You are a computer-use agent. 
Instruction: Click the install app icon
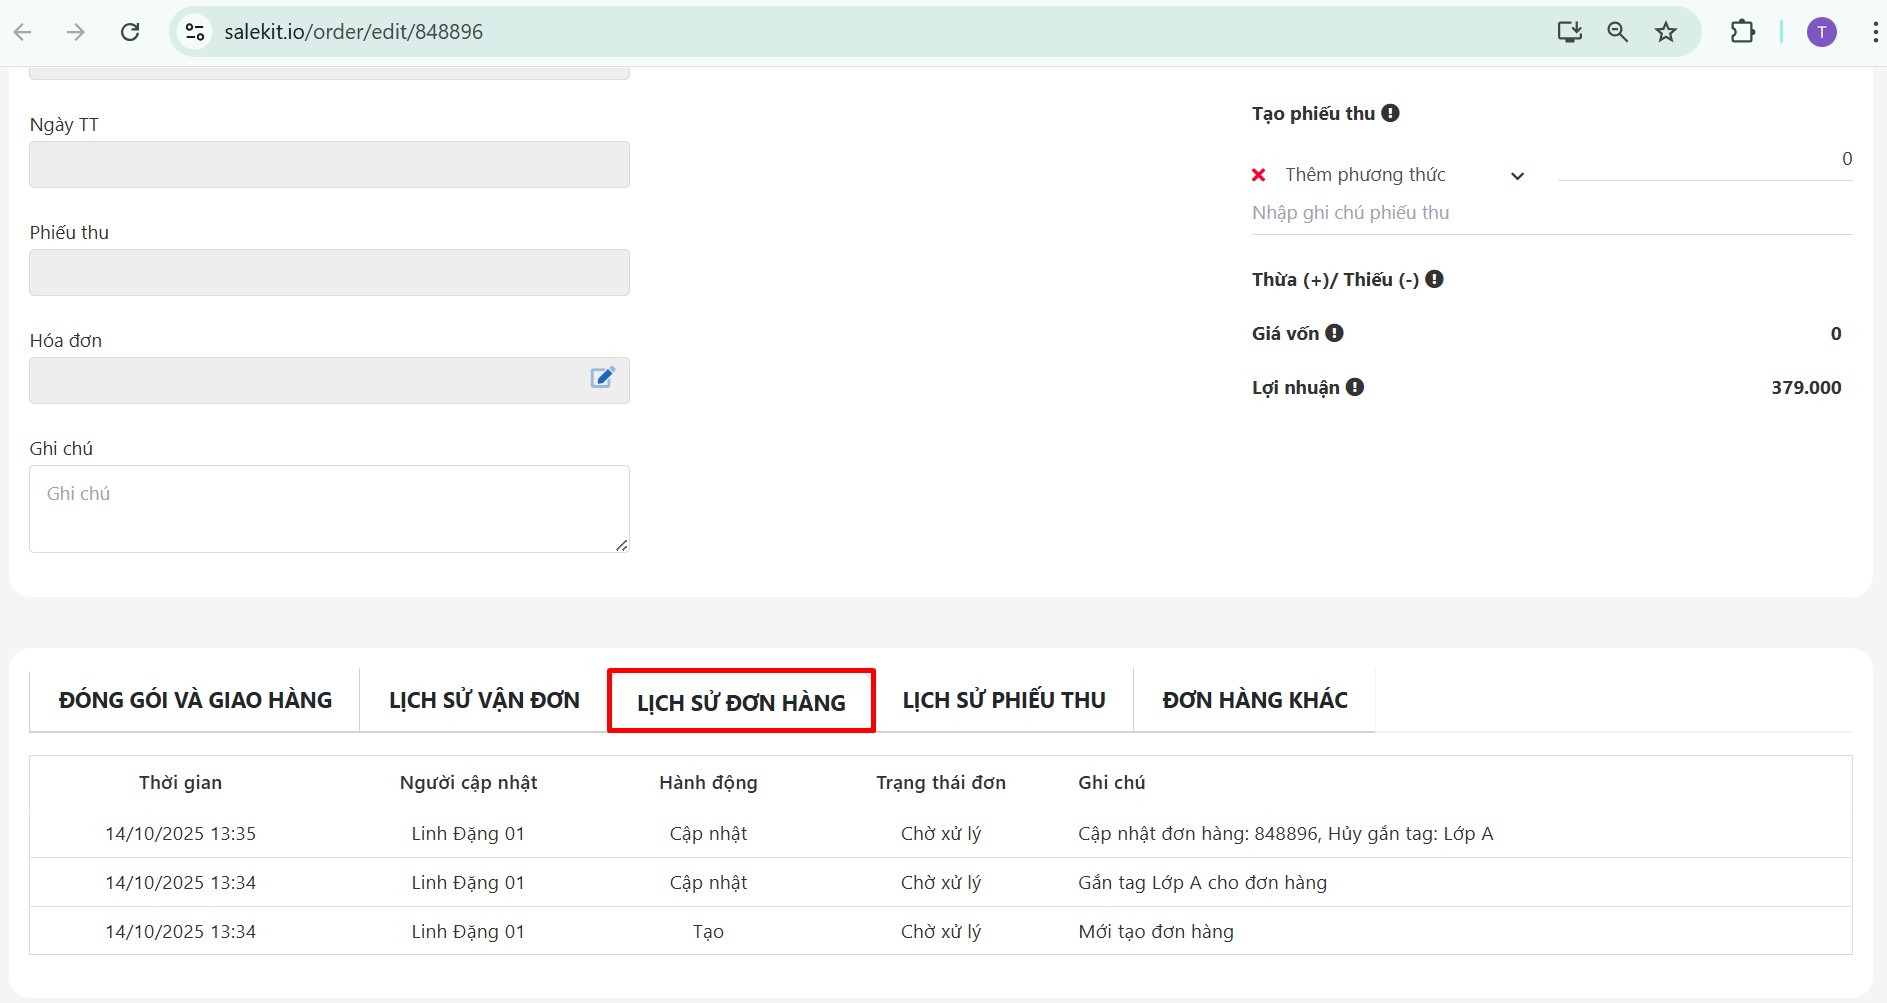1569,32
